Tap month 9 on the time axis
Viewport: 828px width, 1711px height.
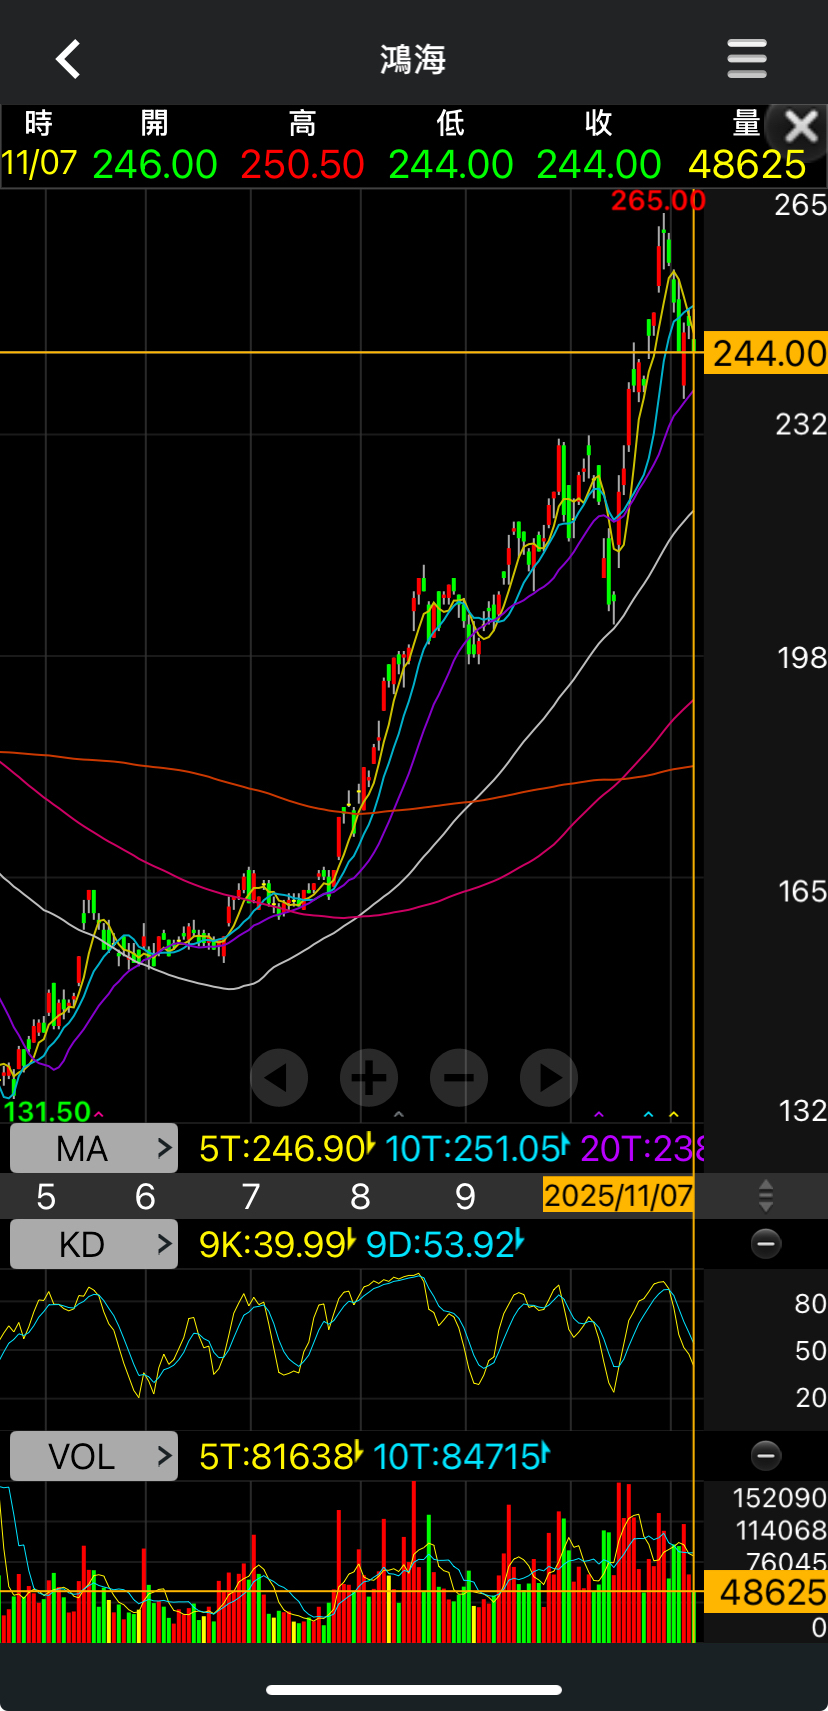465,1196
